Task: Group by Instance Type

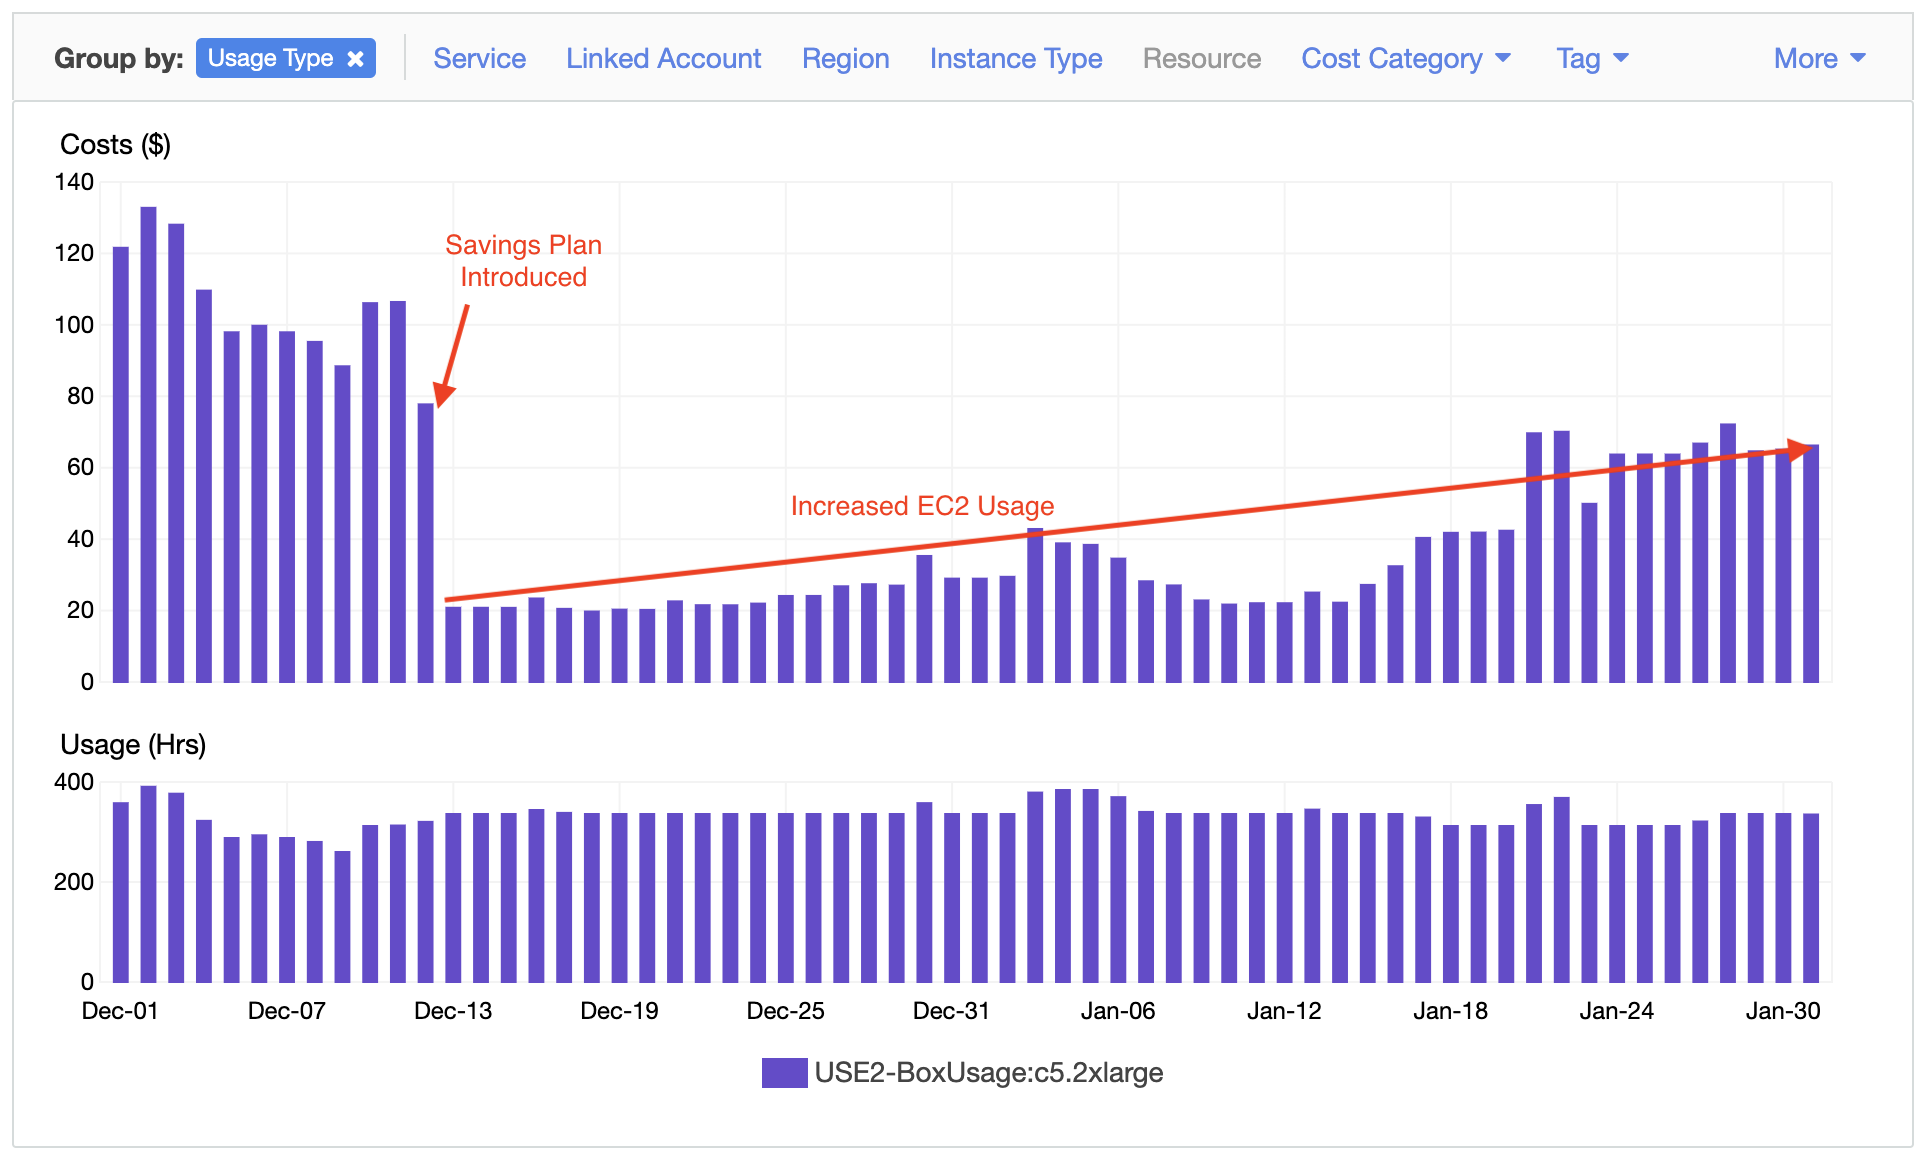Action: [x=1015, y=59]
